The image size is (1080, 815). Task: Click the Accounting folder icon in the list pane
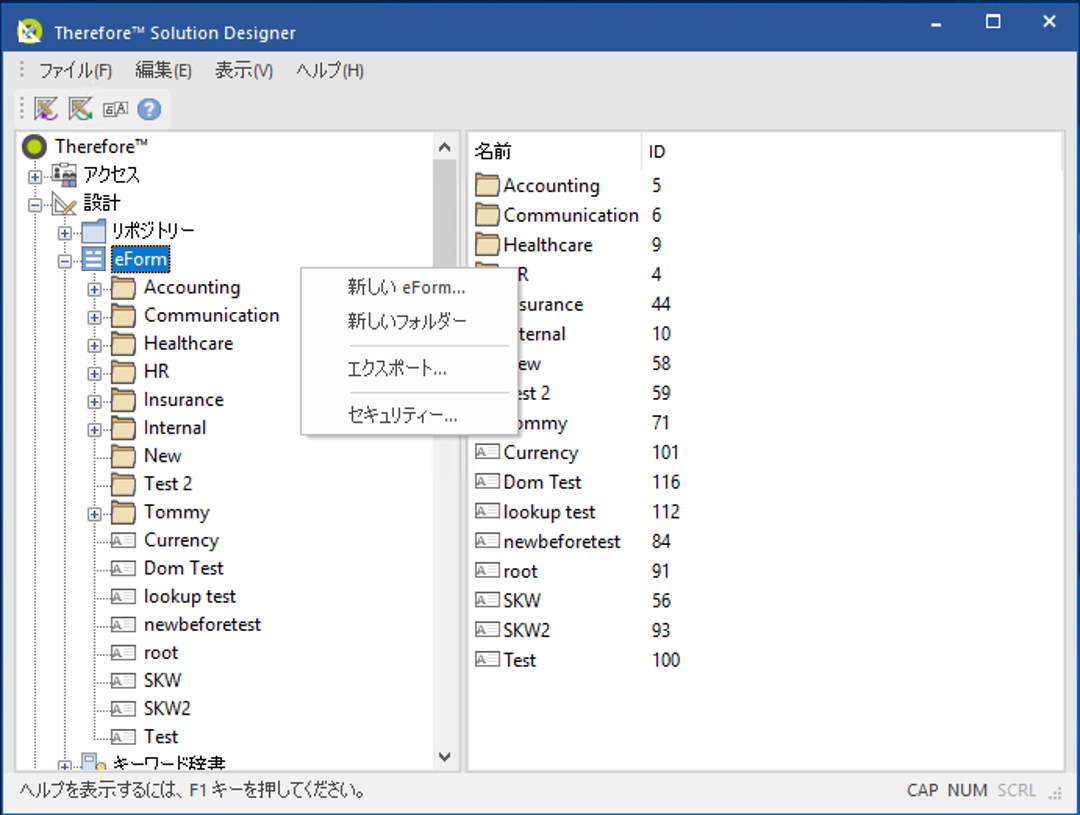[x=487, y=185]
